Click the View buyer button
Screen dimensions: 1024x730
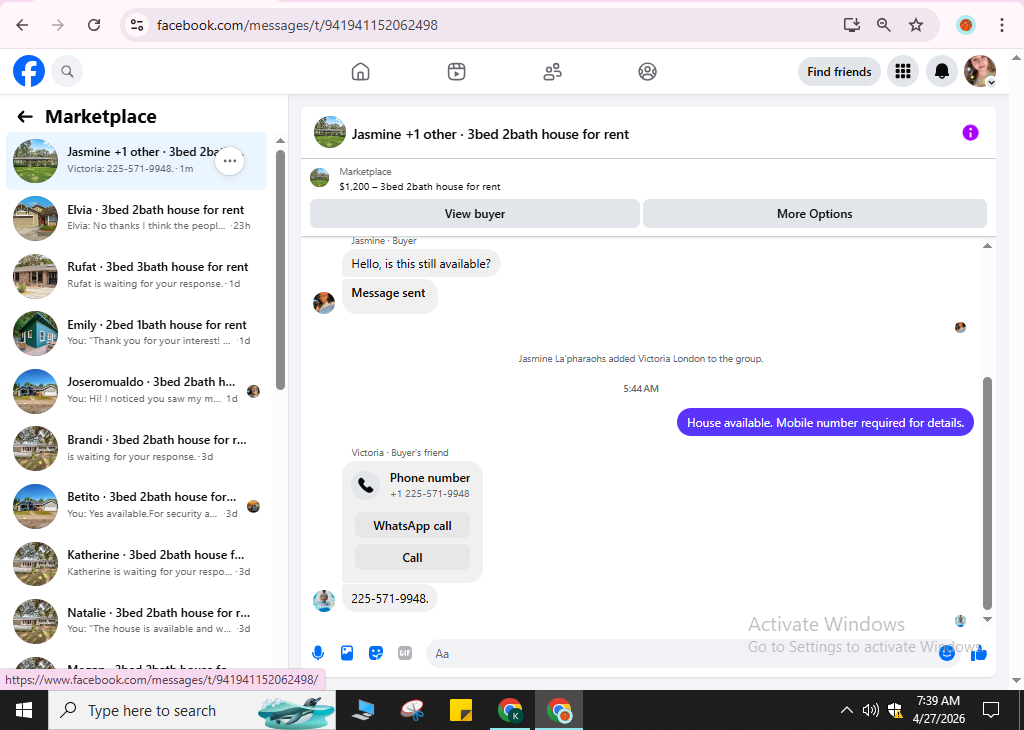tap(475, 214)
